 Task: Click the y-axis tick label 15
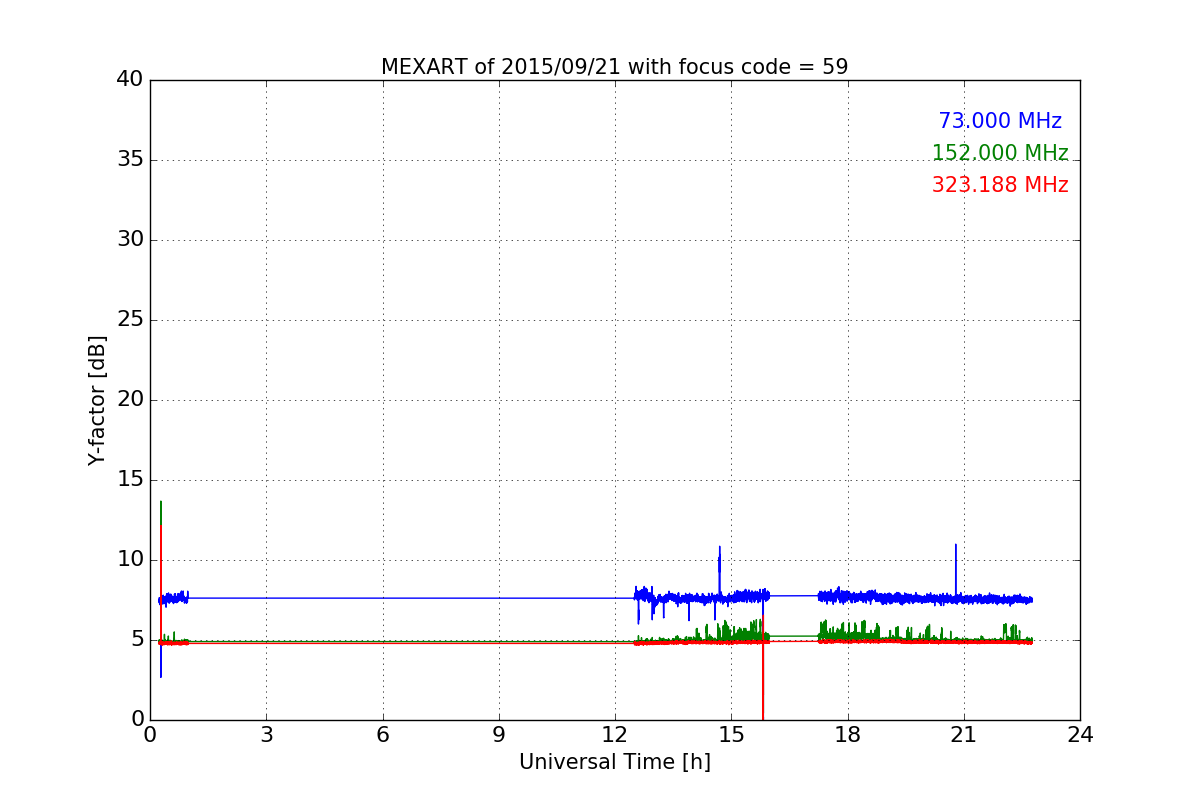(130, 480)
